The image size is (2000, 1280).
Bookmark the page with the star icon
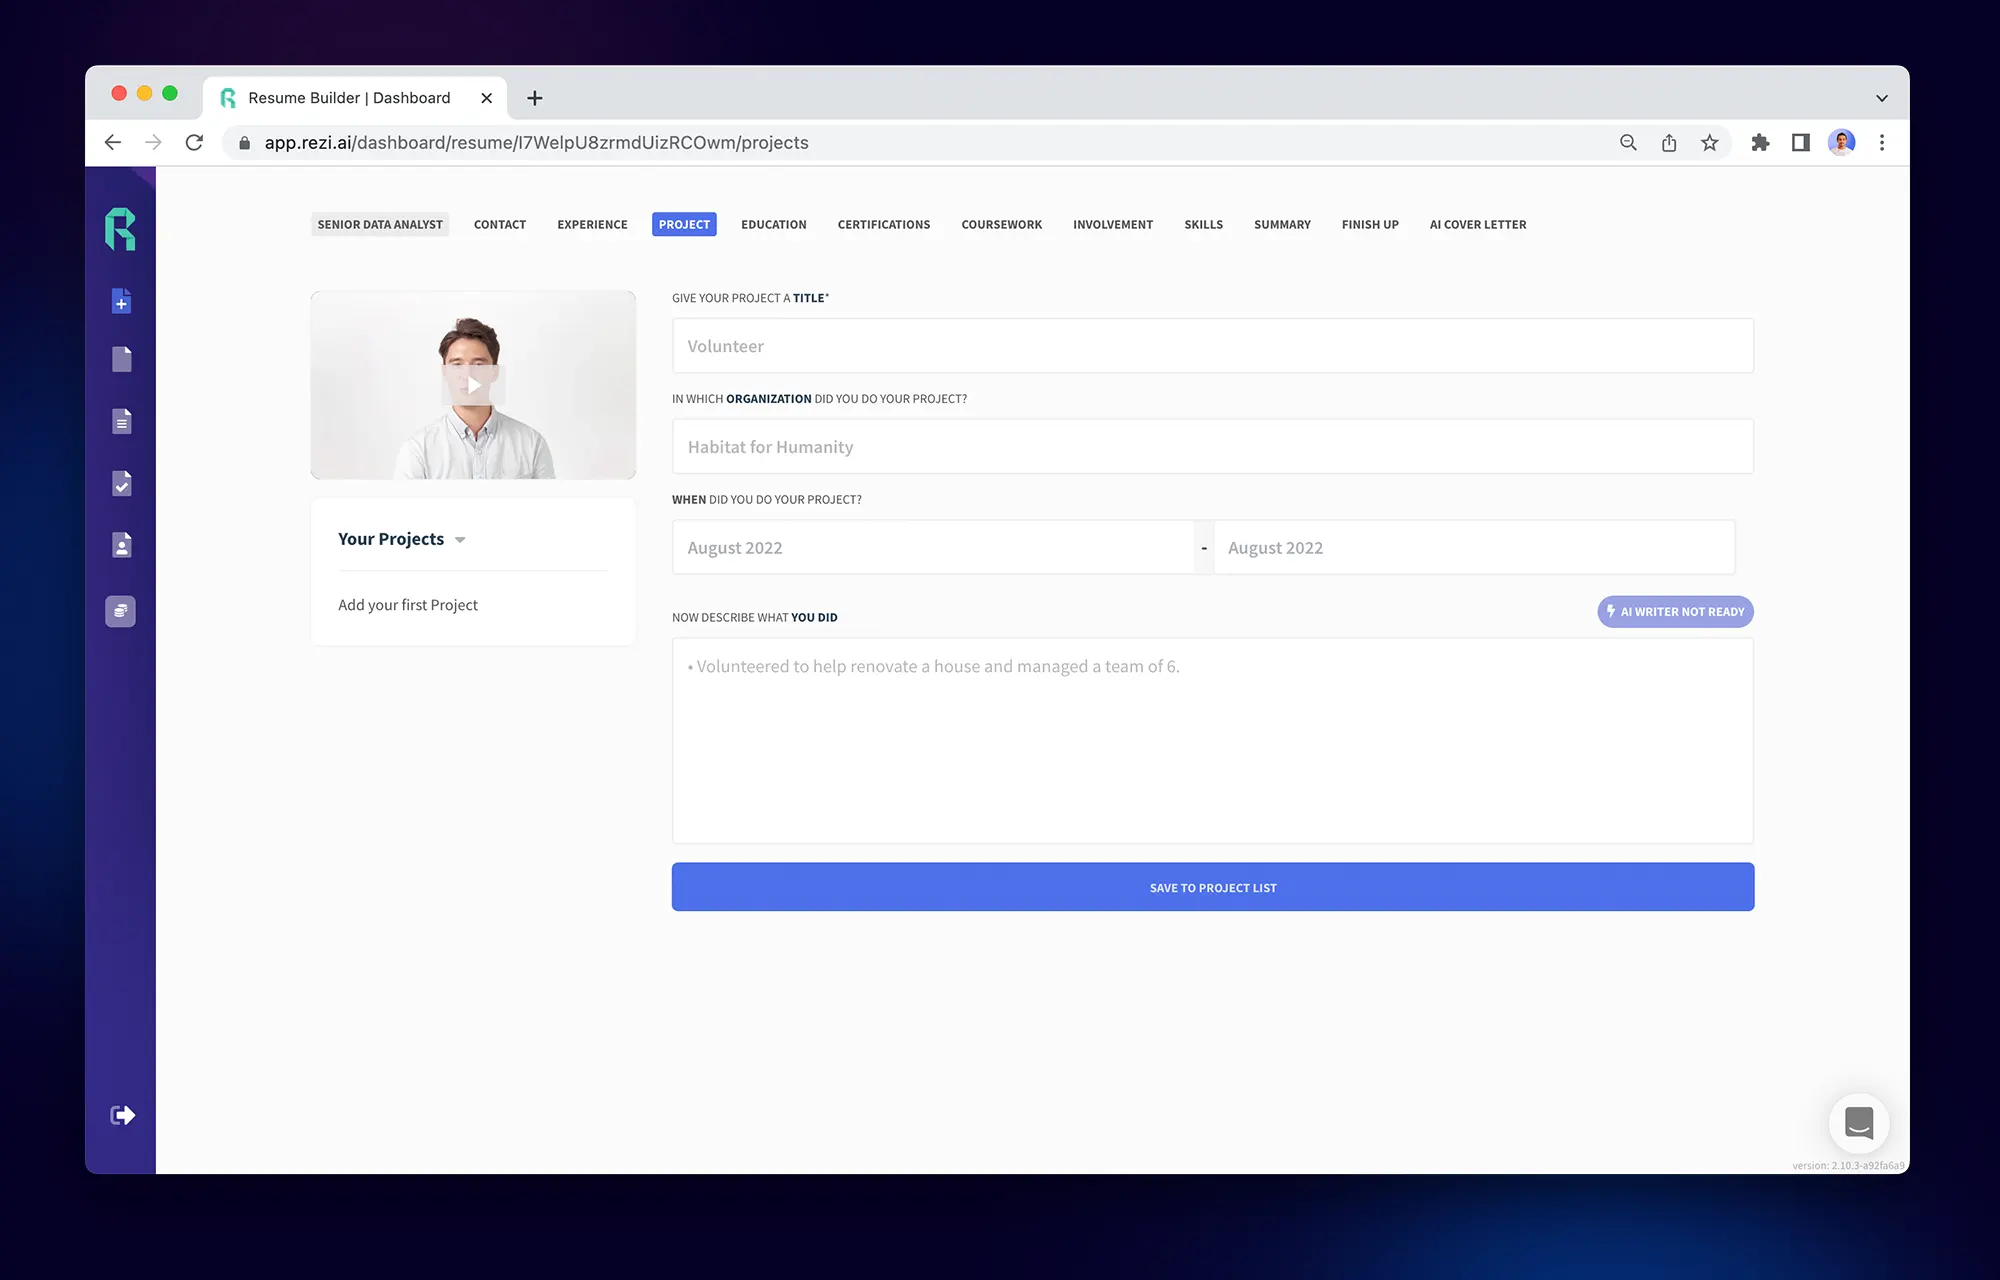click(x=1710, y=142)
